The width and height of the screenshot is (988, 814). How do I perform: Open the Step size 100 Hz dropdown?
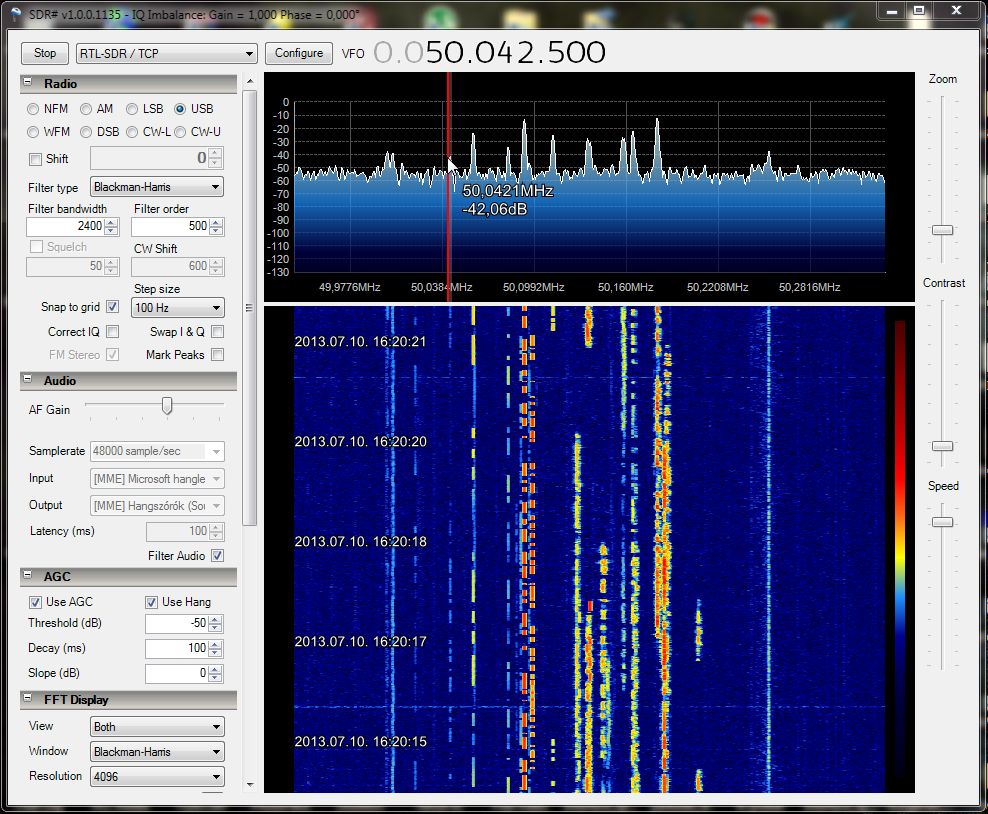coord(178,307)
